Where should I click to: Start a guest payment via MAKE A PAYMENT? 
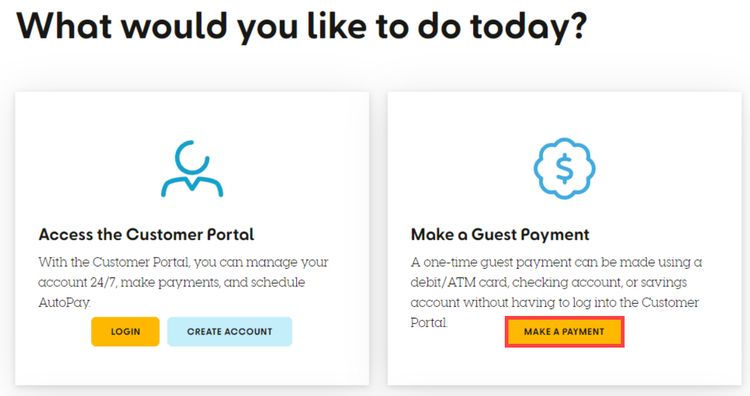(x=564, y=331)
